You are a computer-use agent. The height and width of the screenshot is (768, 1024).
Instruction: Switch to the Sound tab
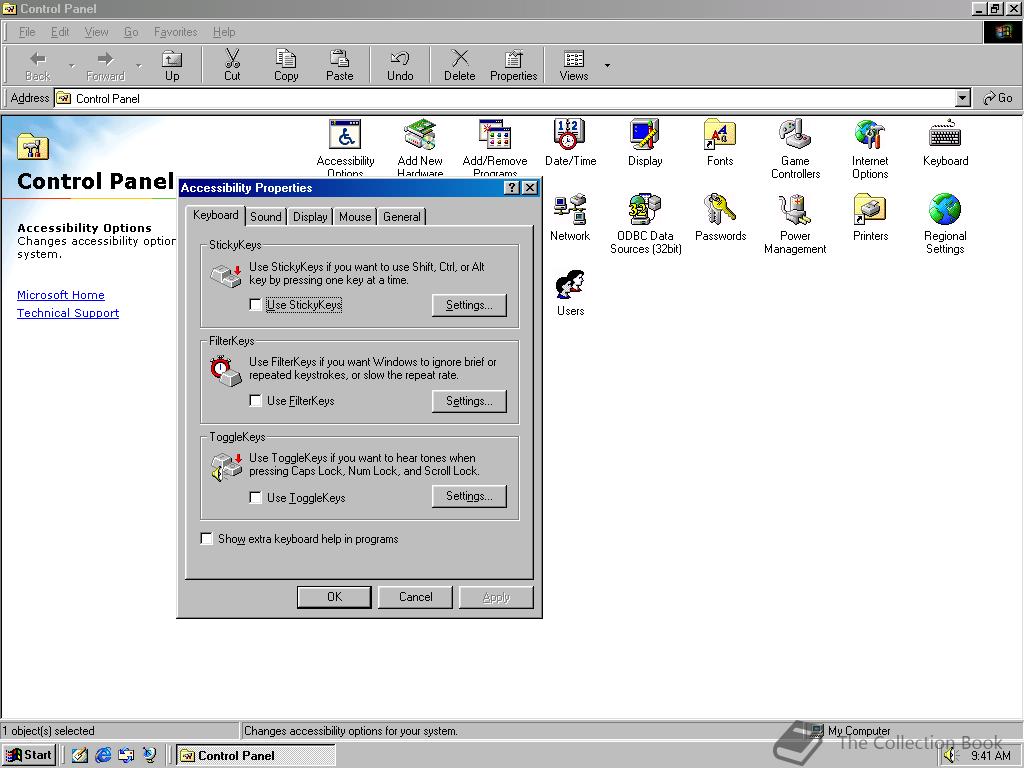(266, 217)
